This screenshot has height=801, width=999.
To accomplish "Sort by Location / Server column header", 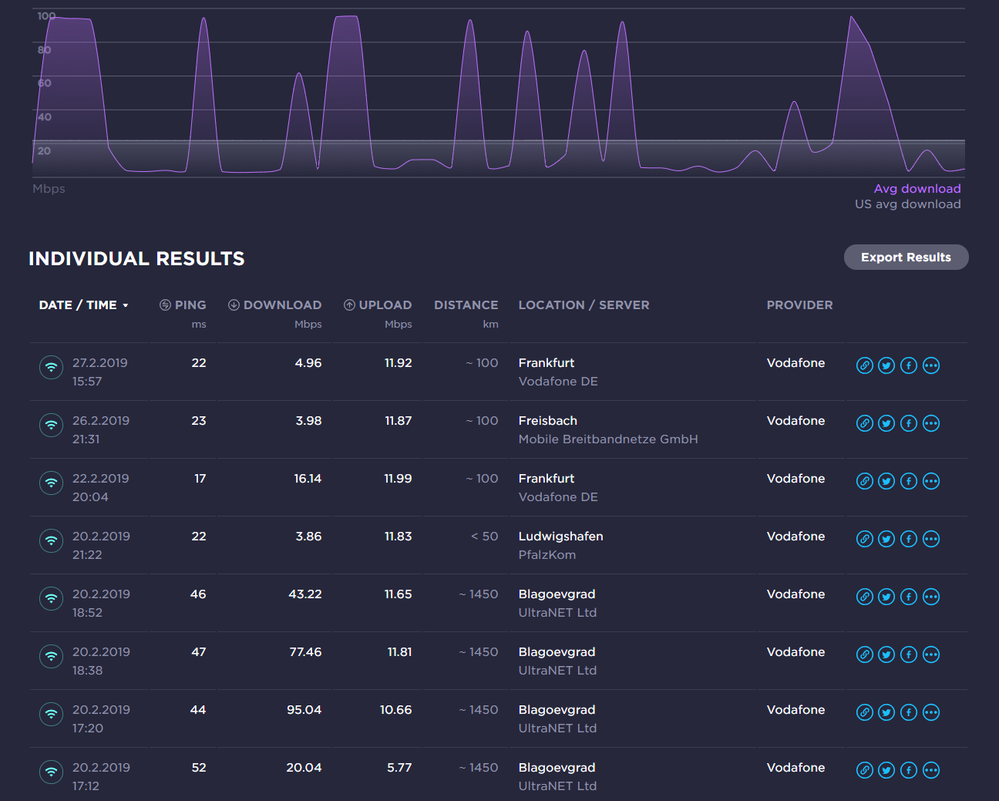I will tap(583, 305).
